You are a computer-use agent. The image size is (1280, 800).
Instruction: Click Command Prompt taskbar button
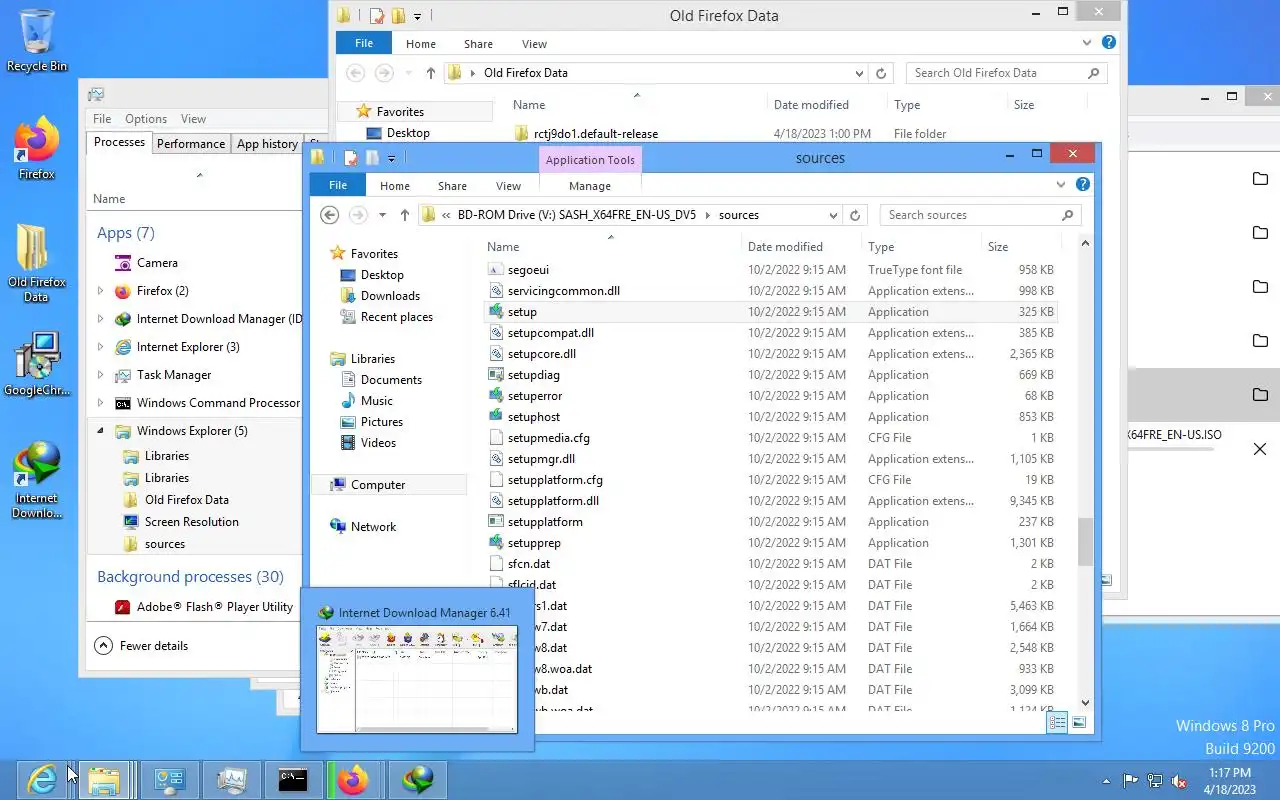[x=293, y=779]
